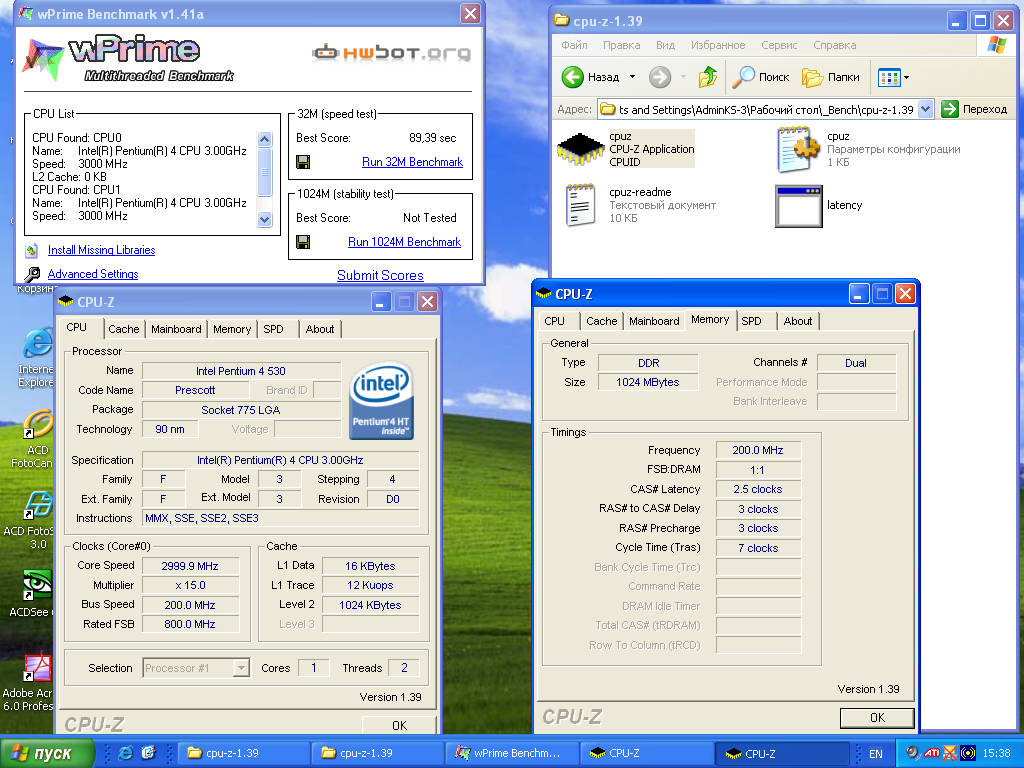The height and width of the screenshot is (768, 1024).
Task: Go back with the green Назад arrow
Action: tap(573, 77)
